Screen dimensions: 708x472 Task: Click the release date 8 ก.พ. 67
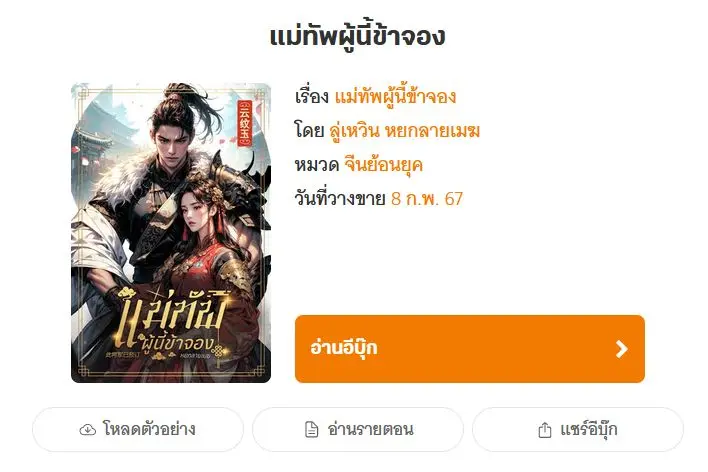point(427,199)
